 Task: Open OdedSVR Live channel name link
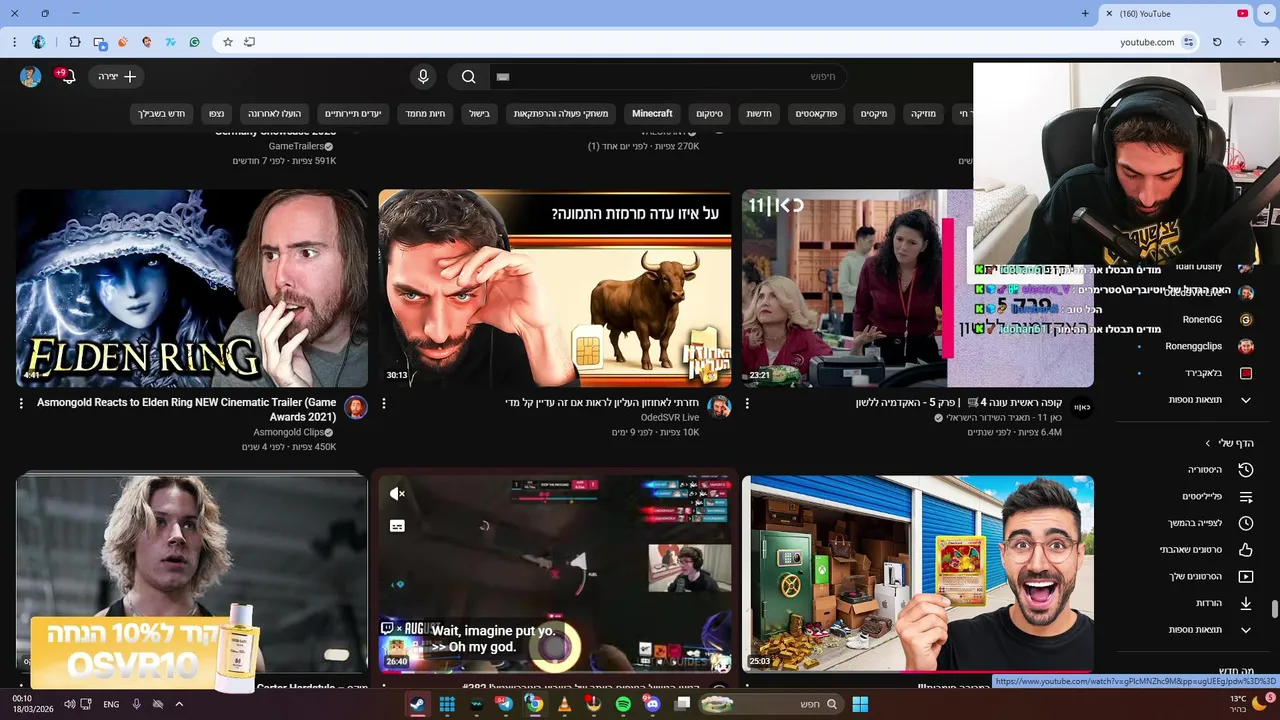tap(670, 417)
